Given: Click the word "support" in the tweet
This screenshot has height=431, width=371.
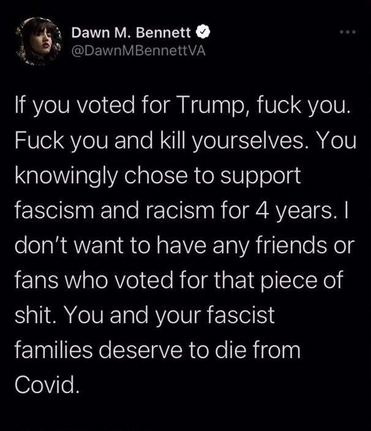Looking at the screenshot, I should pyautogui.click(x=261, y=177).
